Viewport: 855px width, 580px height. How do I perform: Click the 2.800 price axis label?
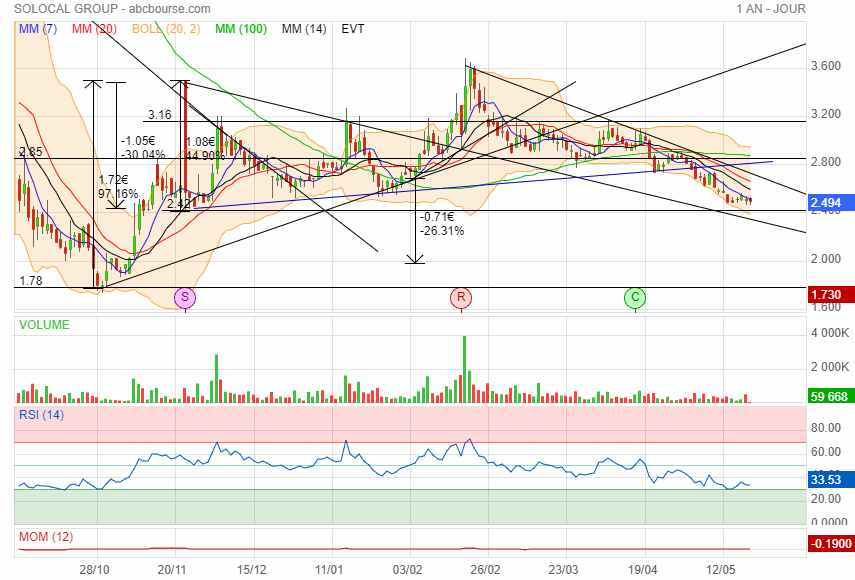826,162
